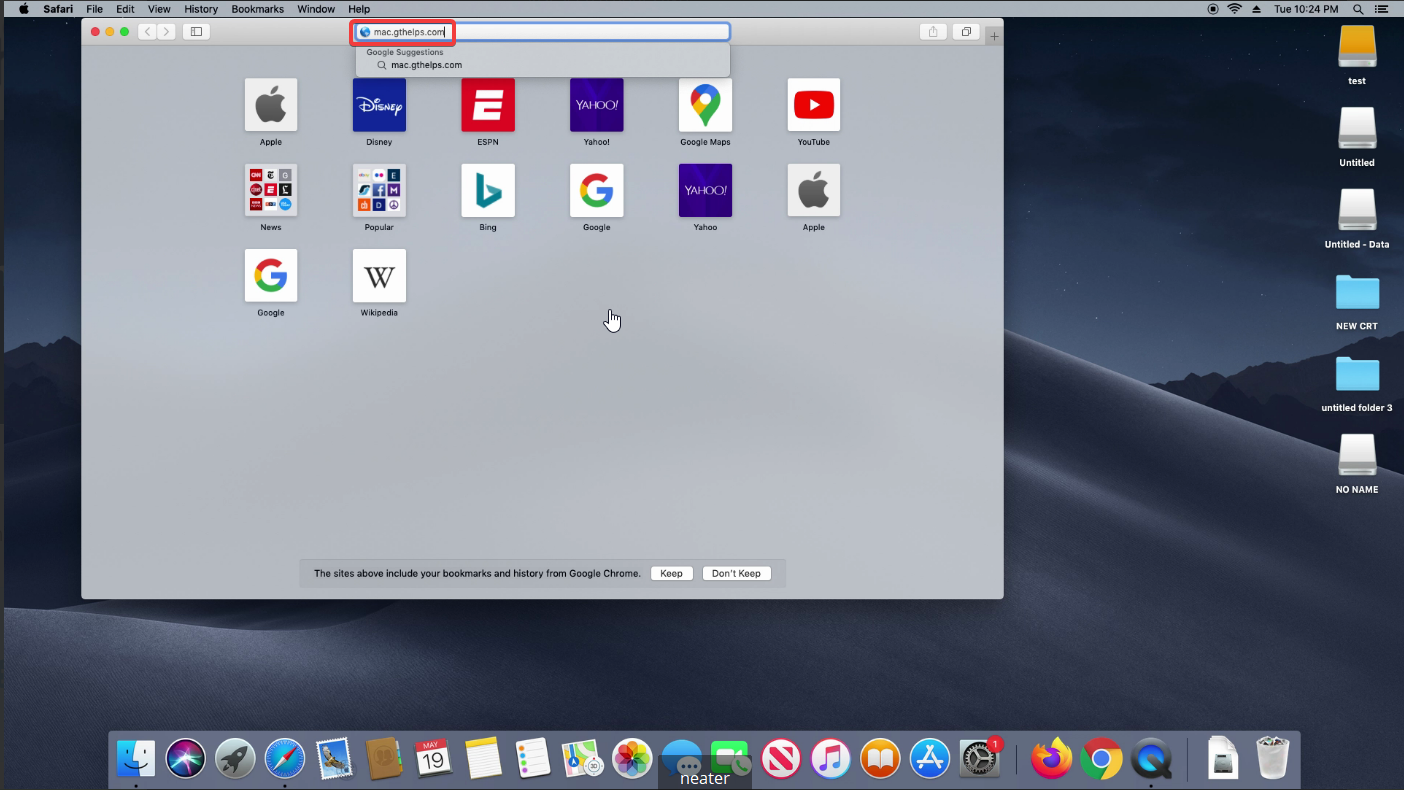1404x790 pixels.
Task: Select the NO NAME drive
Action: pyautogui.click(x=1357, y=456)
